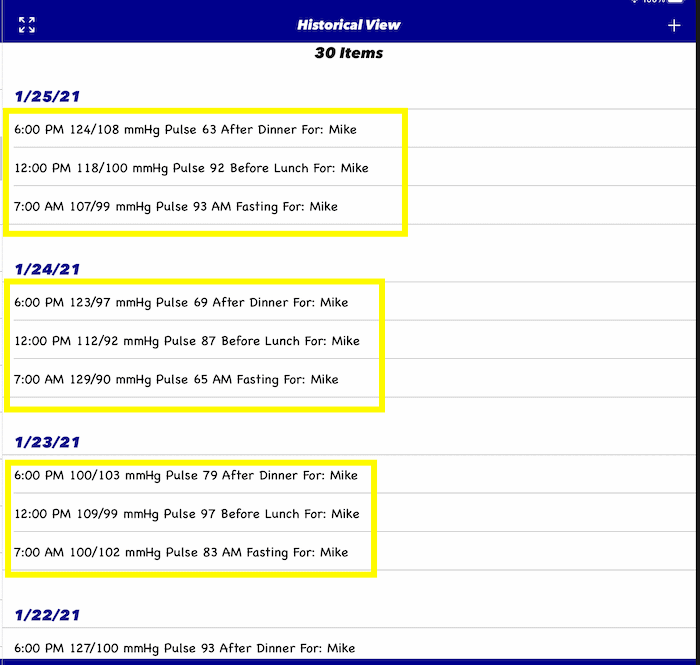The image size is (700, 665).
Task: Click the Historical View title
Action: 348,25
